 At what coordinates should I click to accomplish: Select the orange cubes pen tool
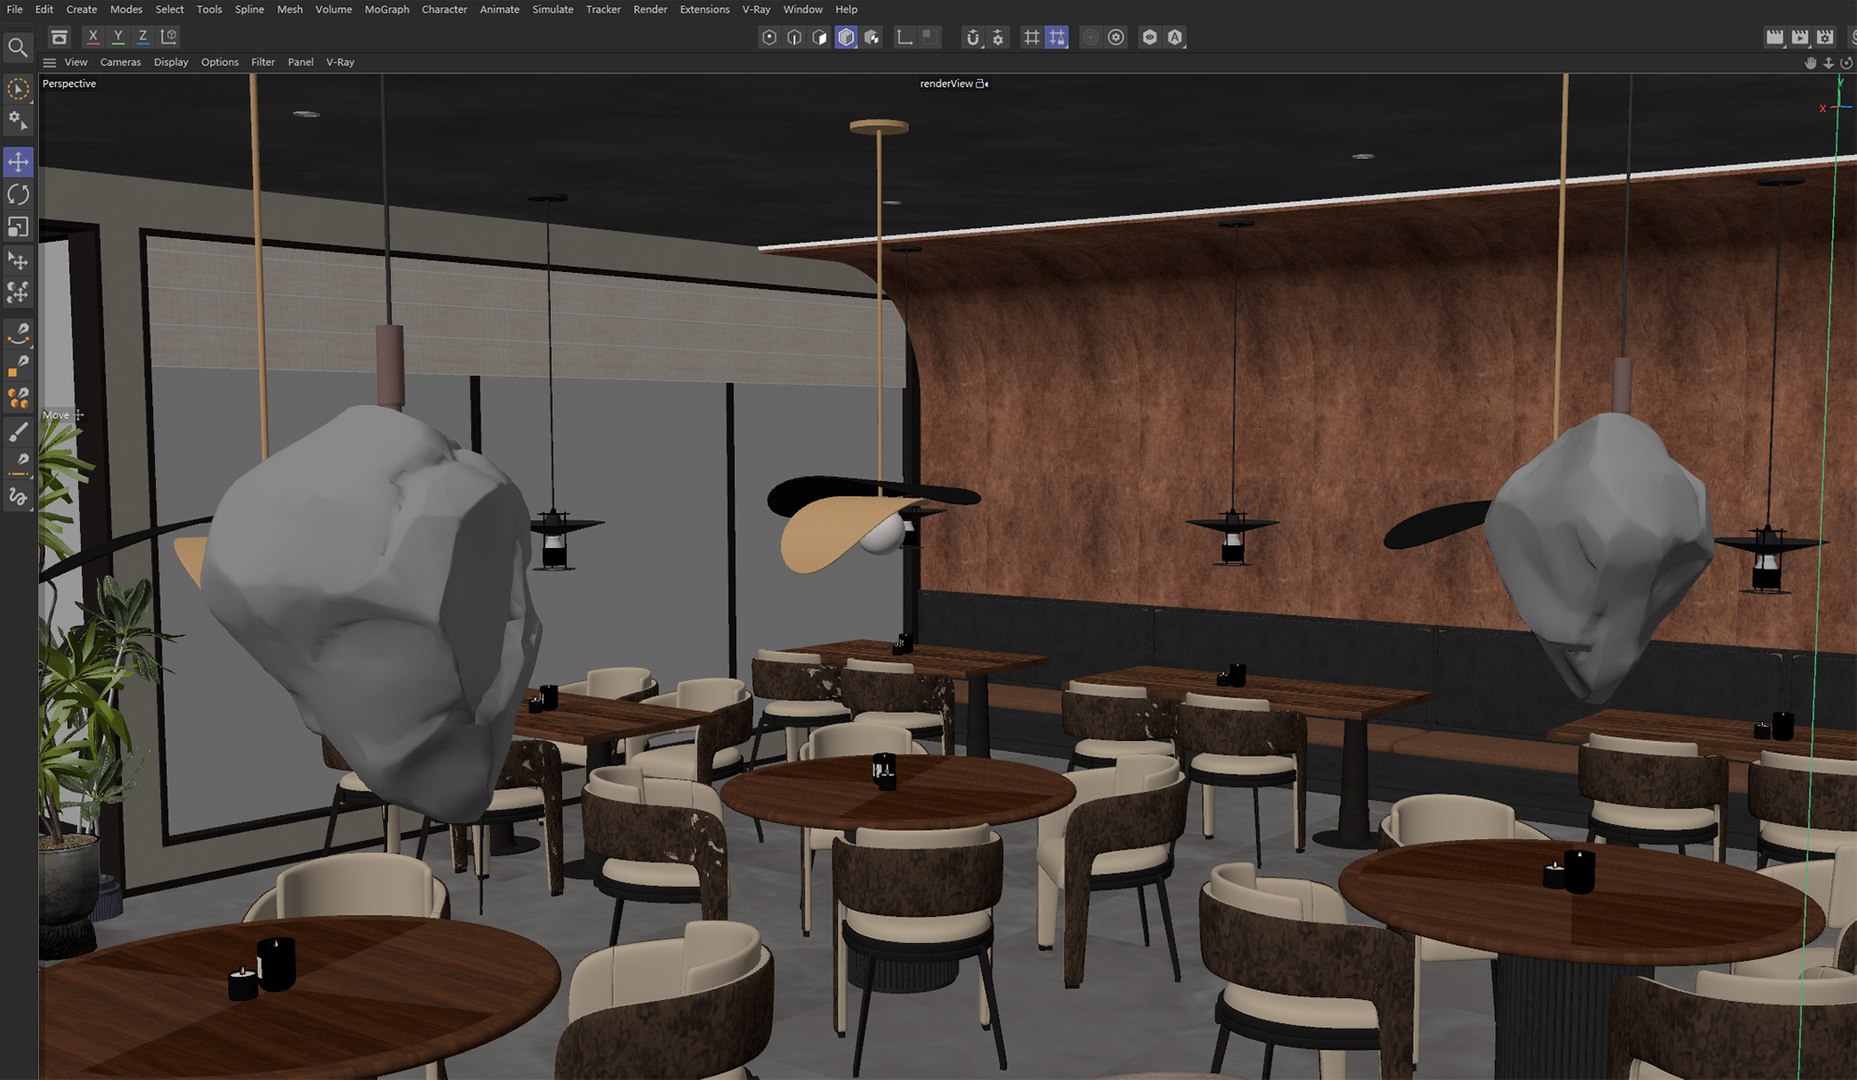18,398
